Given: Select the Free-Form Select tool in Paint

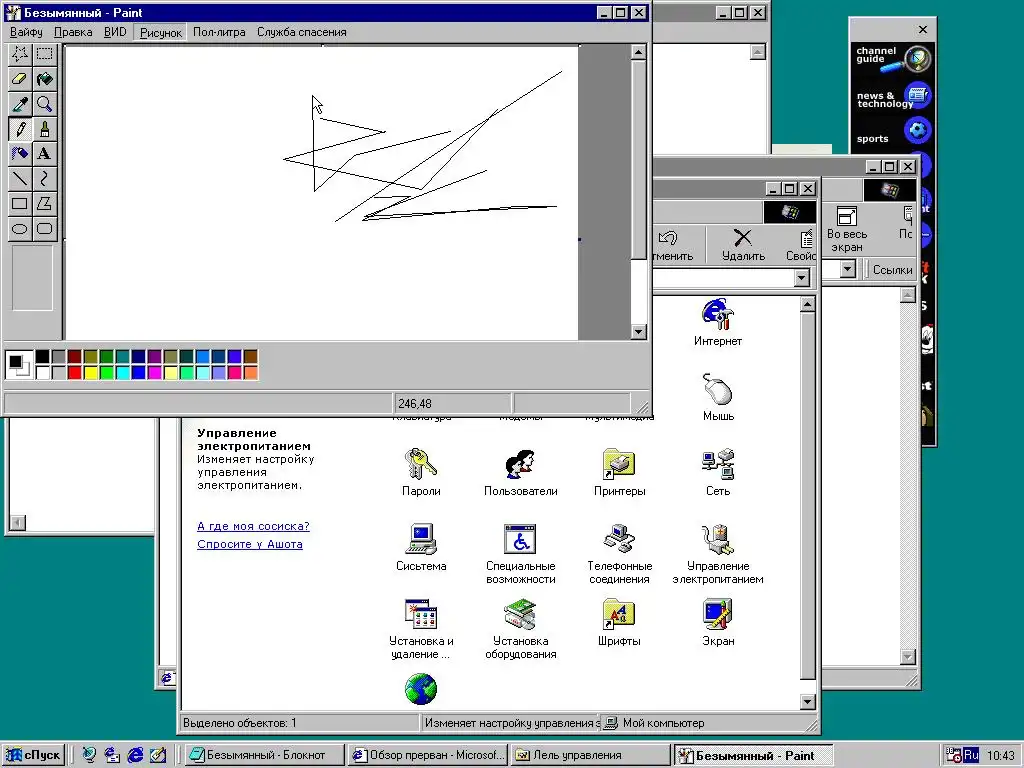Looking at the screenshot, I should pos(20,54).
